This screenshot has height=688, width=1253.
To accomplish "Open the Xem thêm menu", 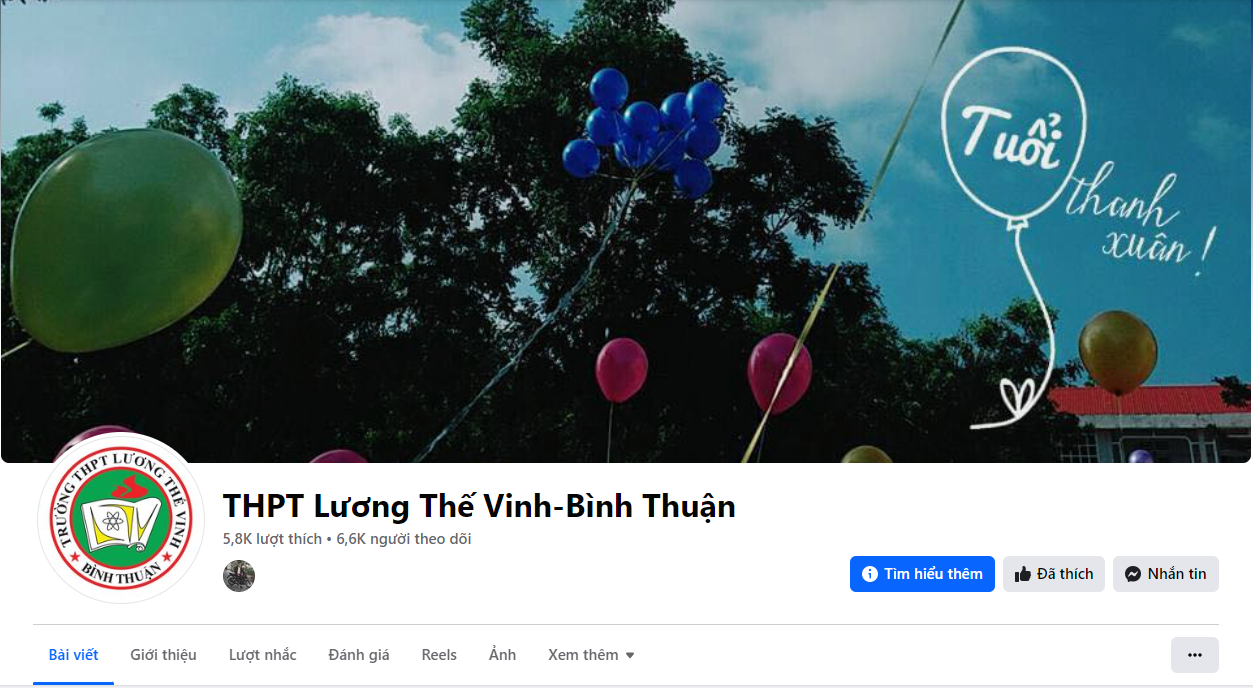I will click(x=591, y=655).
